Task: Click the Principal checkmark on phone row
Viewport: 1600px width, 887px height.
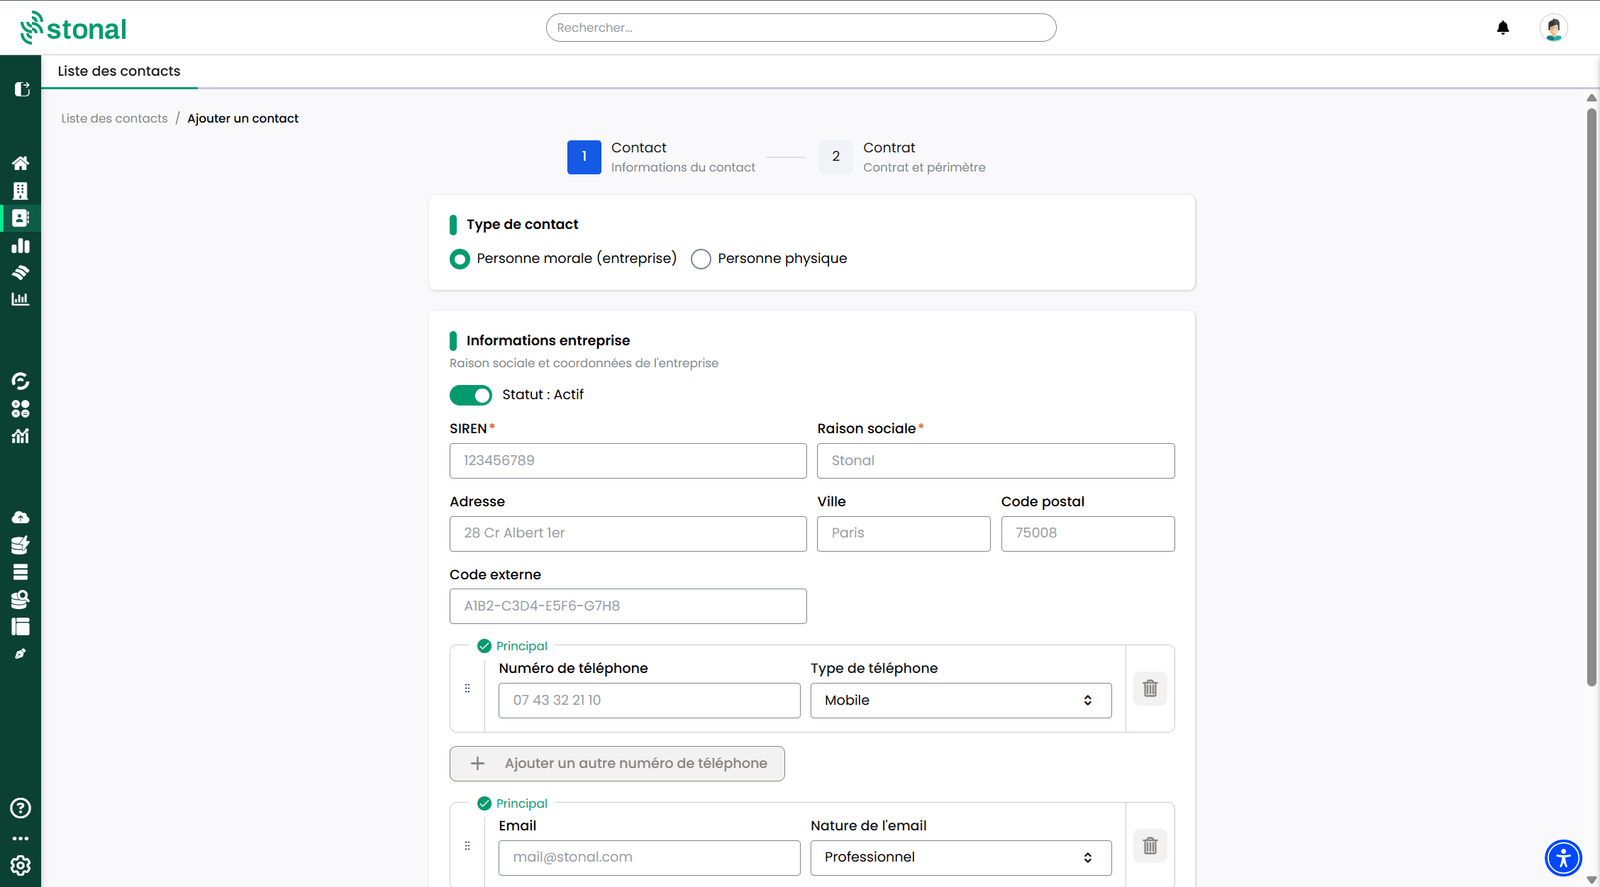Action: (x=484, y=646)
